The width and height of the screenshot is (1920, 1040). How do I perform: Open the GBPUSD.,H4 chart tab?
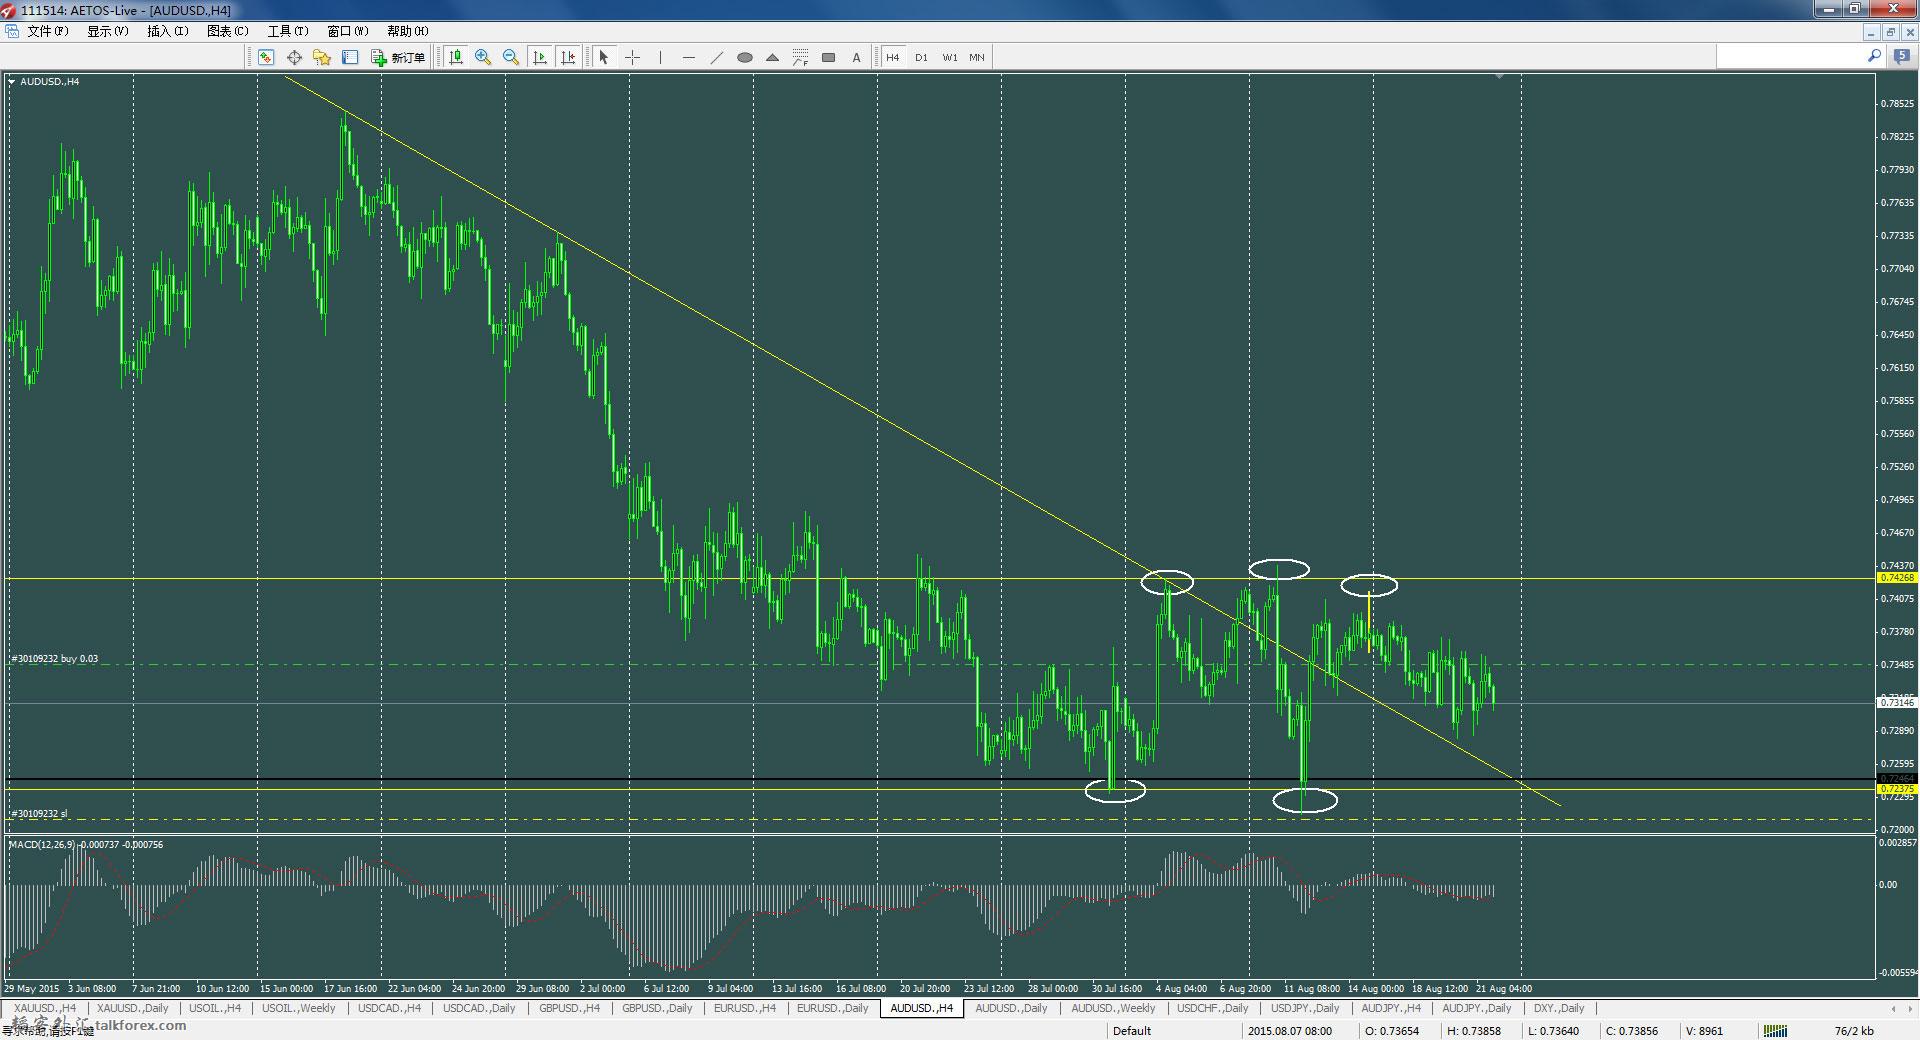(x=569, y=1008)
